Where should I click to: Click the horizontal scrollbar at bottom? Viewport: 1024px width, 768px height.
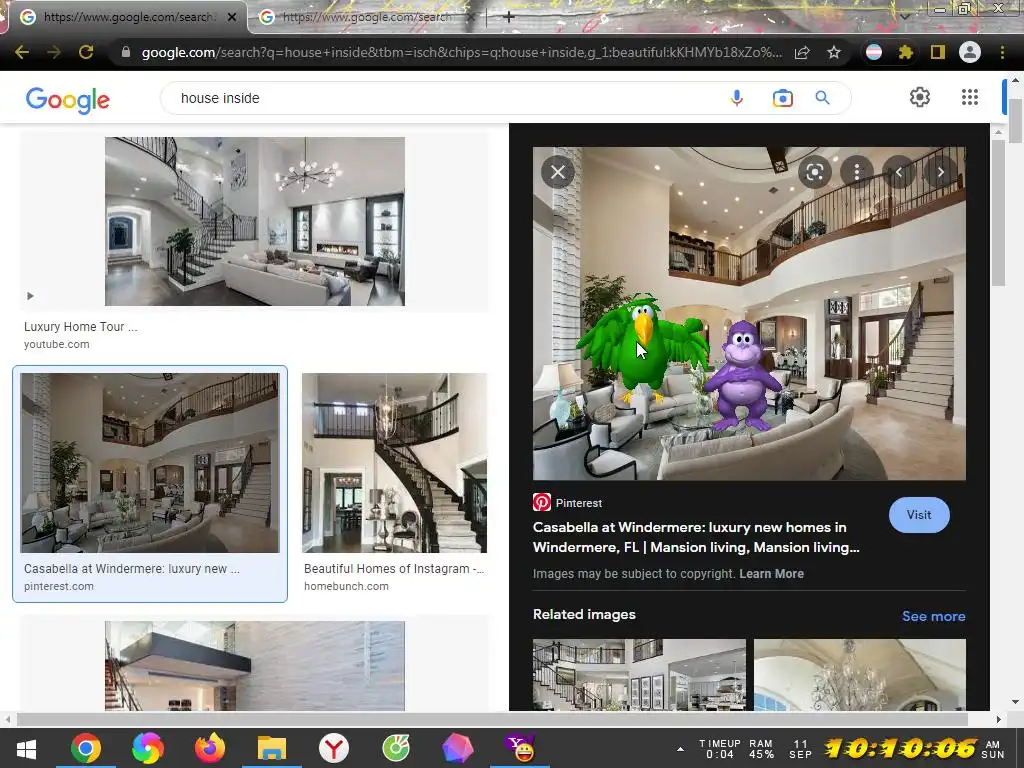click(492, 719)
